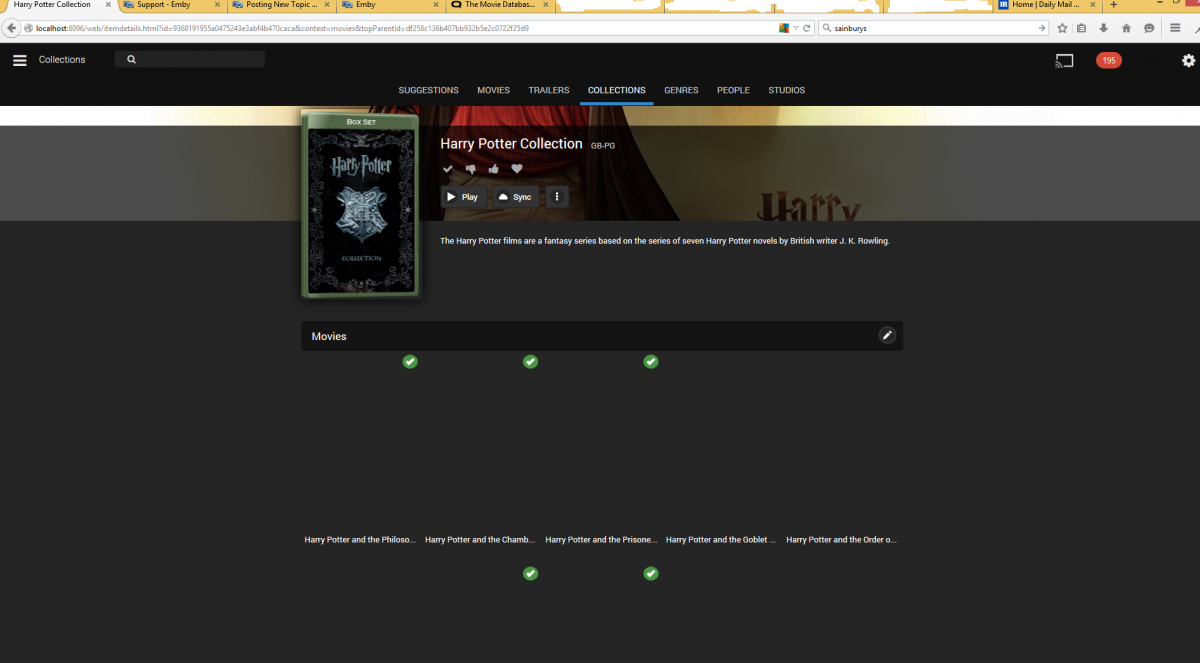1200x663 pixels.
Task: Toggle the heart favorite for the collection
Action: 517,169
